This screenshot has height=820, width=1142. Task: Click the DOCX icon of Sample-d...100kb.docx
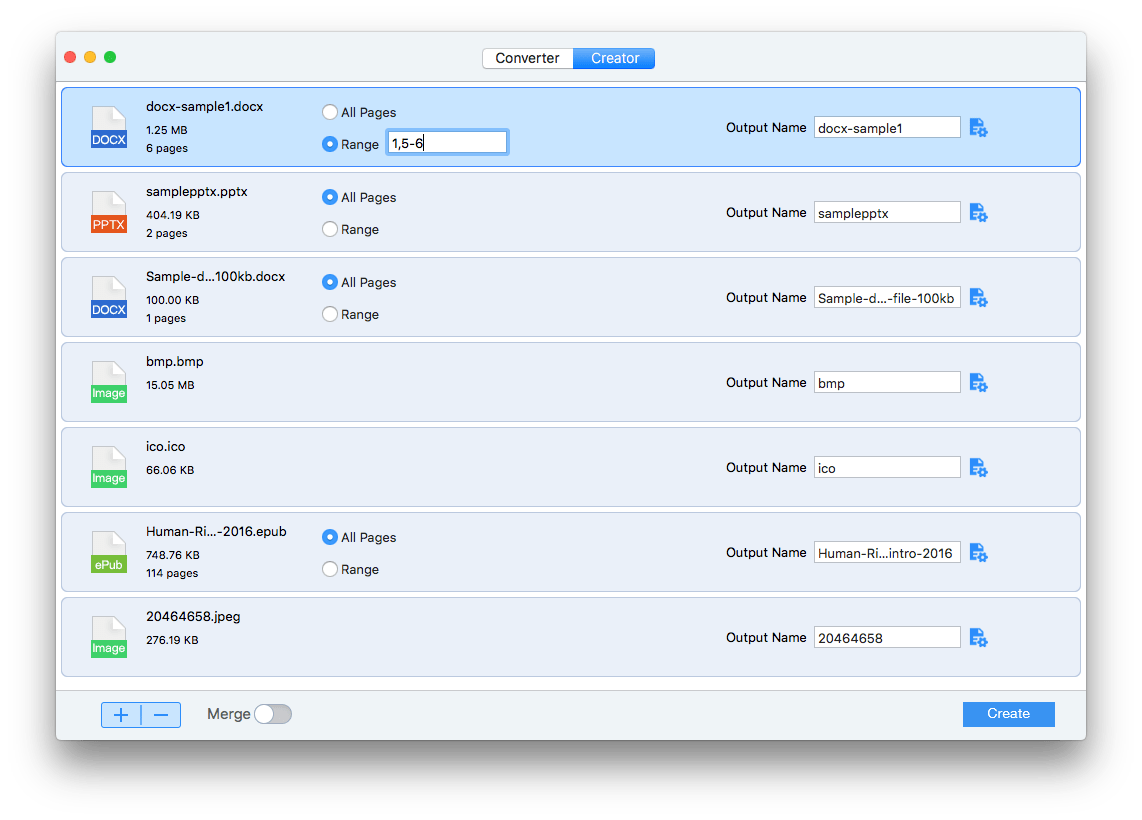109,297
